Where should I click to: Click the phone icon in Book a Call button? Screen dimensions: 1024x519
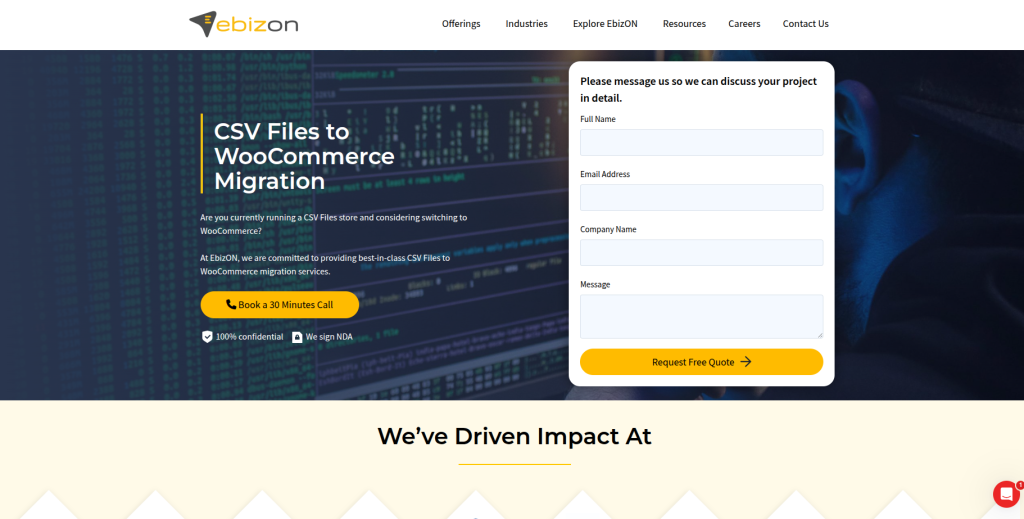click(x=231, y=304)
